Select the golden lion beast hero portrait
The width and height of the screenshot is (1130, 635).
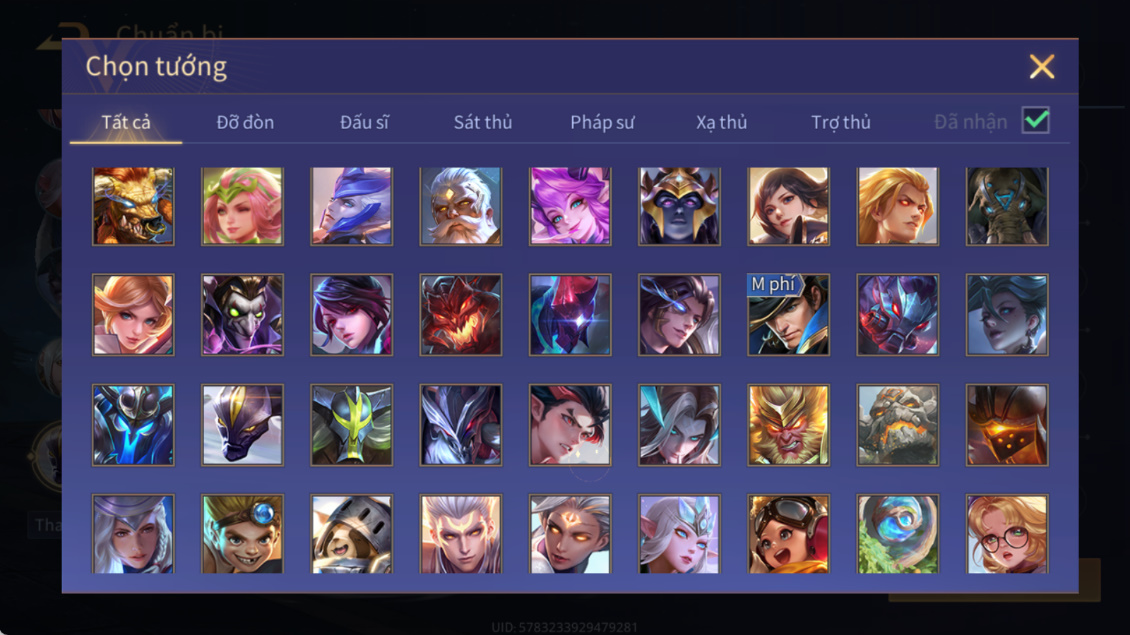[x=133, y=206]
